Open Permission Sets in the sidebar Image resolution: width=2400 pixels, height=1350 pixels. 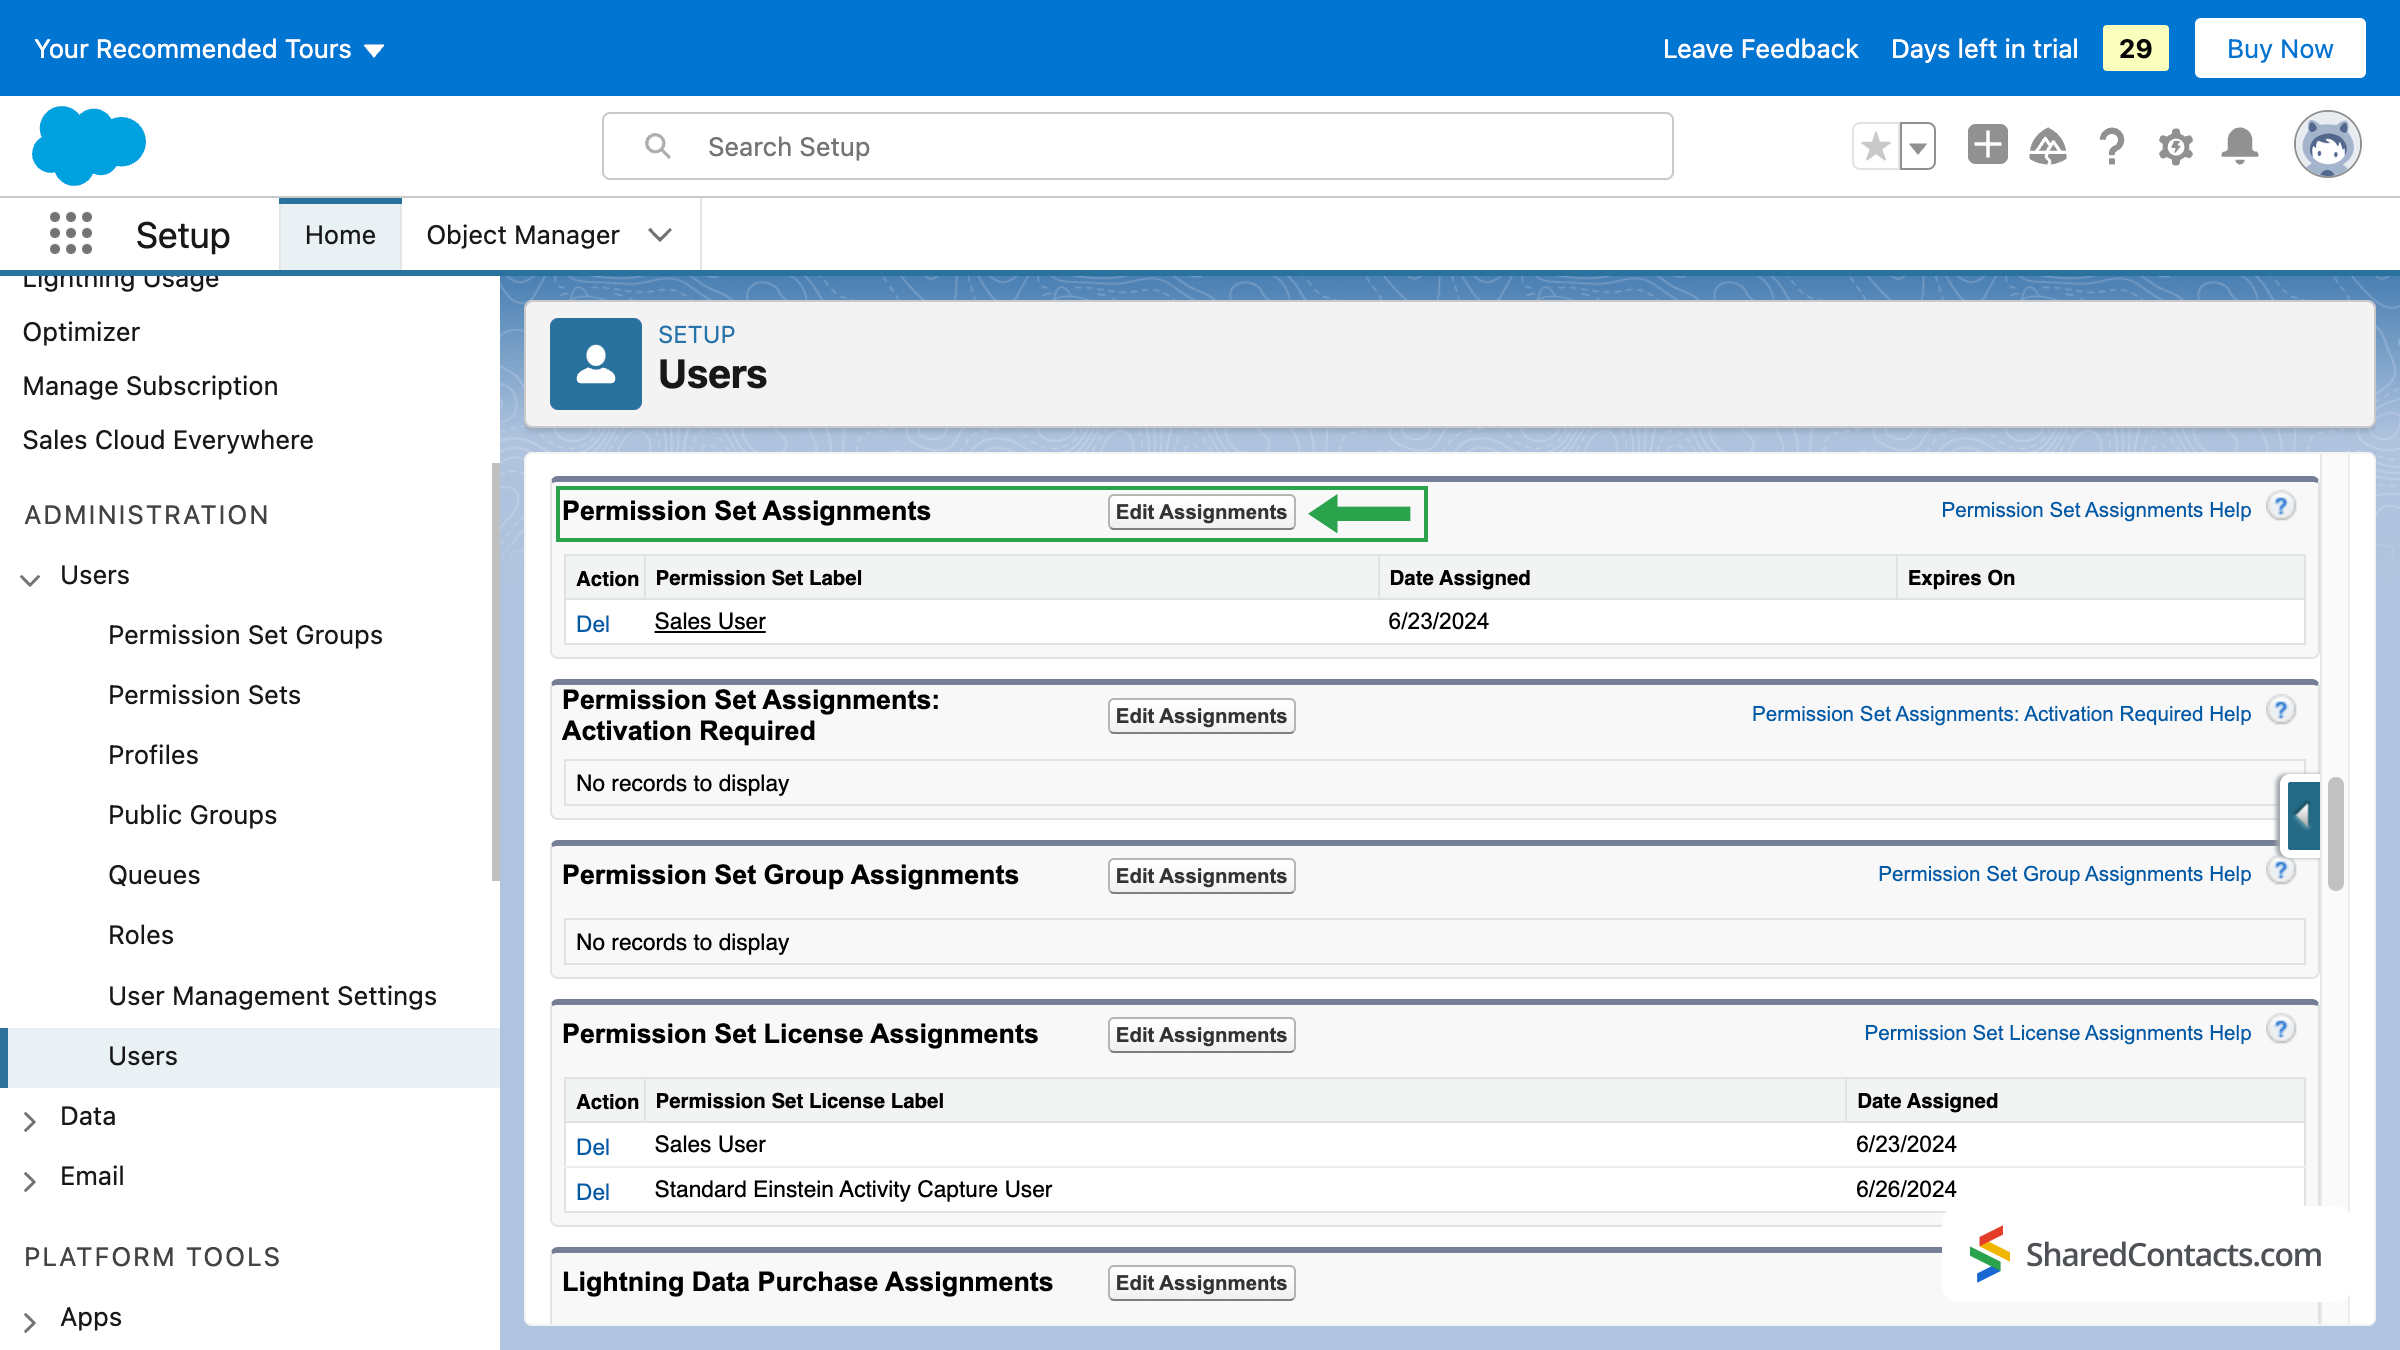tap(204, 695)
